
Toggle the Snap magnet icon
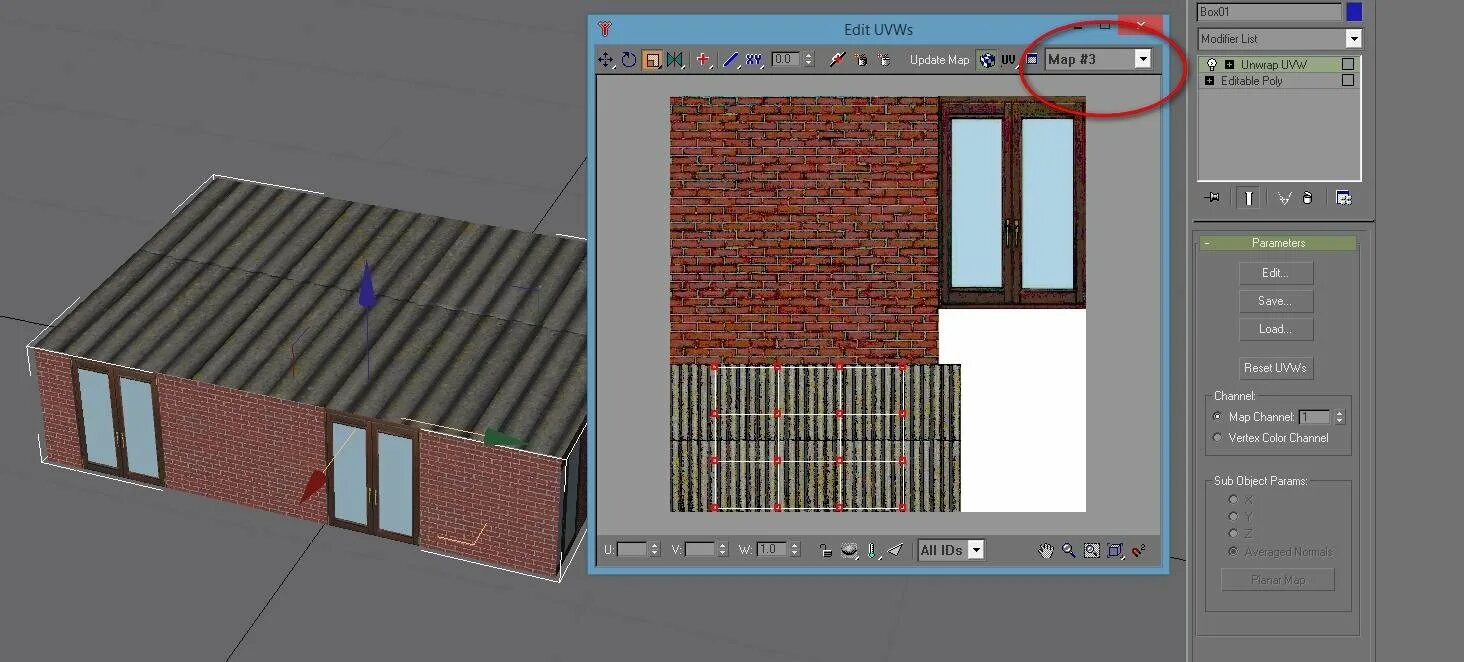[x=1138, y=550]
